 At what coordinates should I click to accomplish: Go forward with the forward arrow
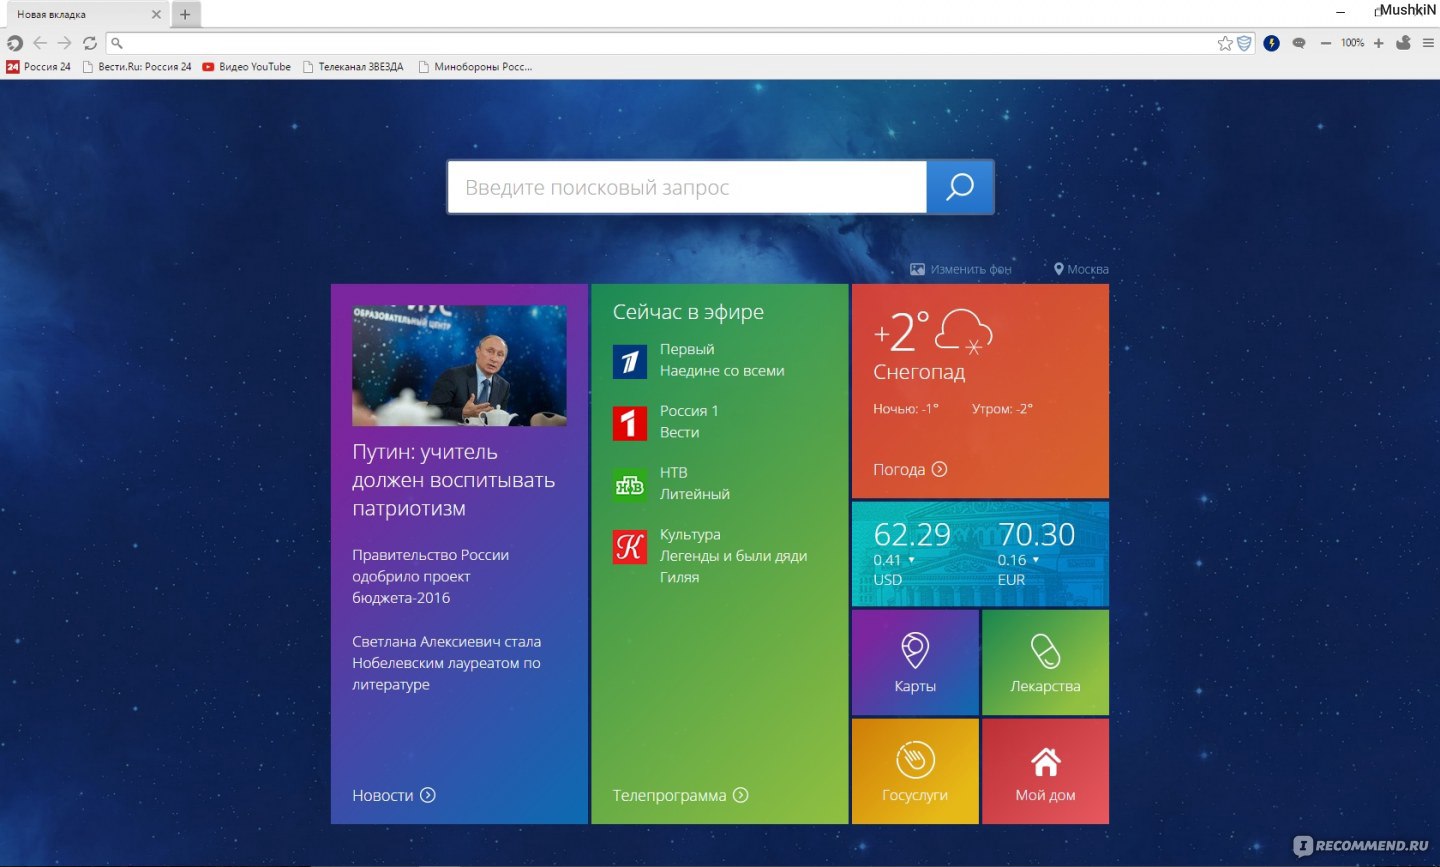pos(64,43)
